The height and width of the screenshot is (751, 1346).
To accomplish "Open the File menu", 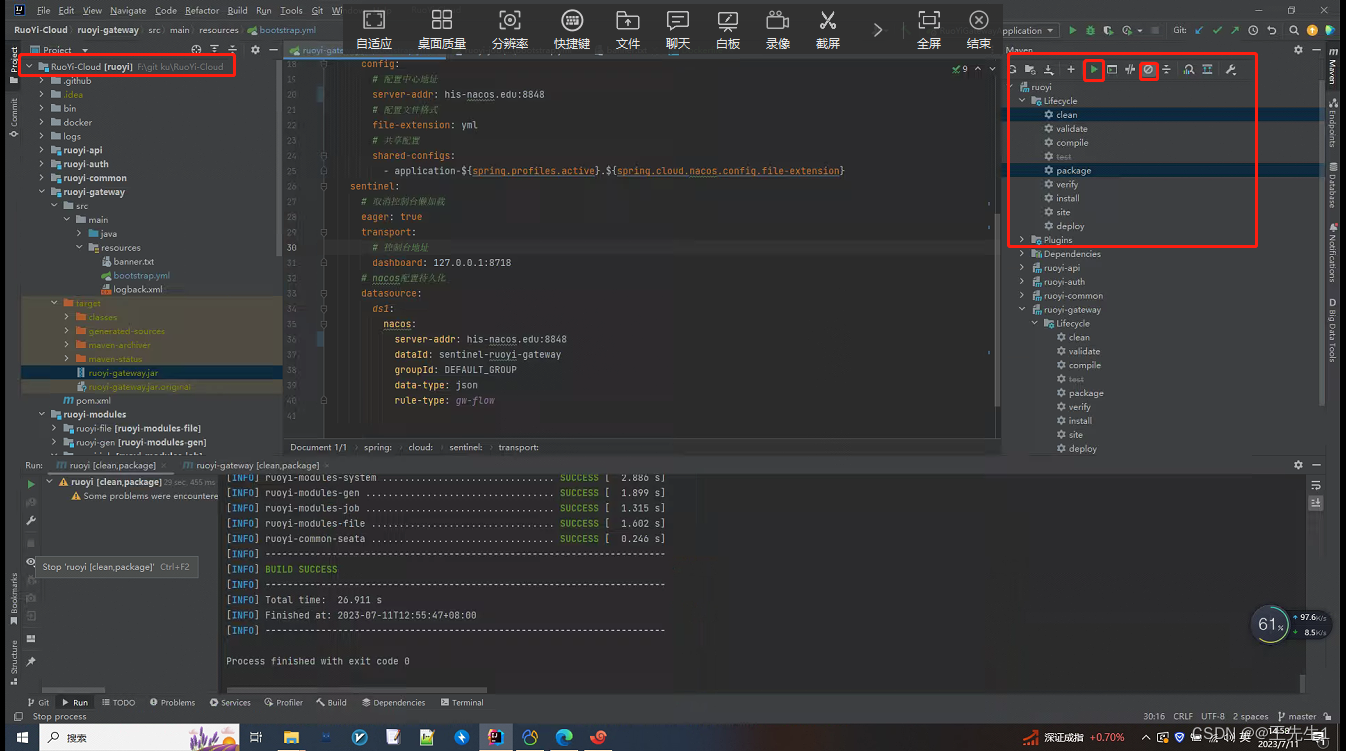I will 43,10.
